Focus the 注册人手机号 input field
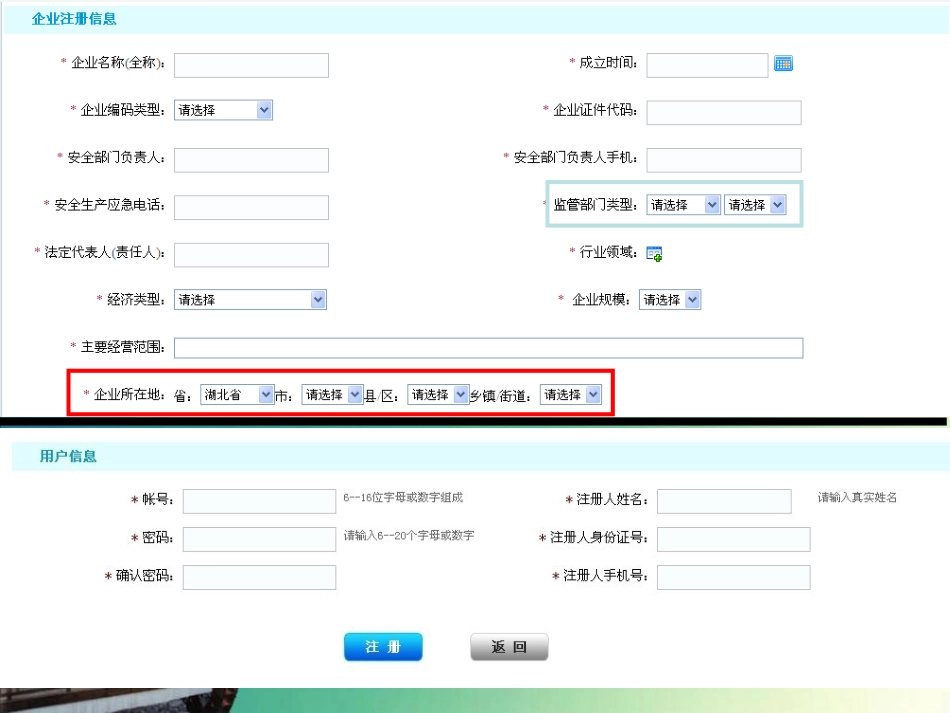The image size is (950, 713). [x=734, y=577]
